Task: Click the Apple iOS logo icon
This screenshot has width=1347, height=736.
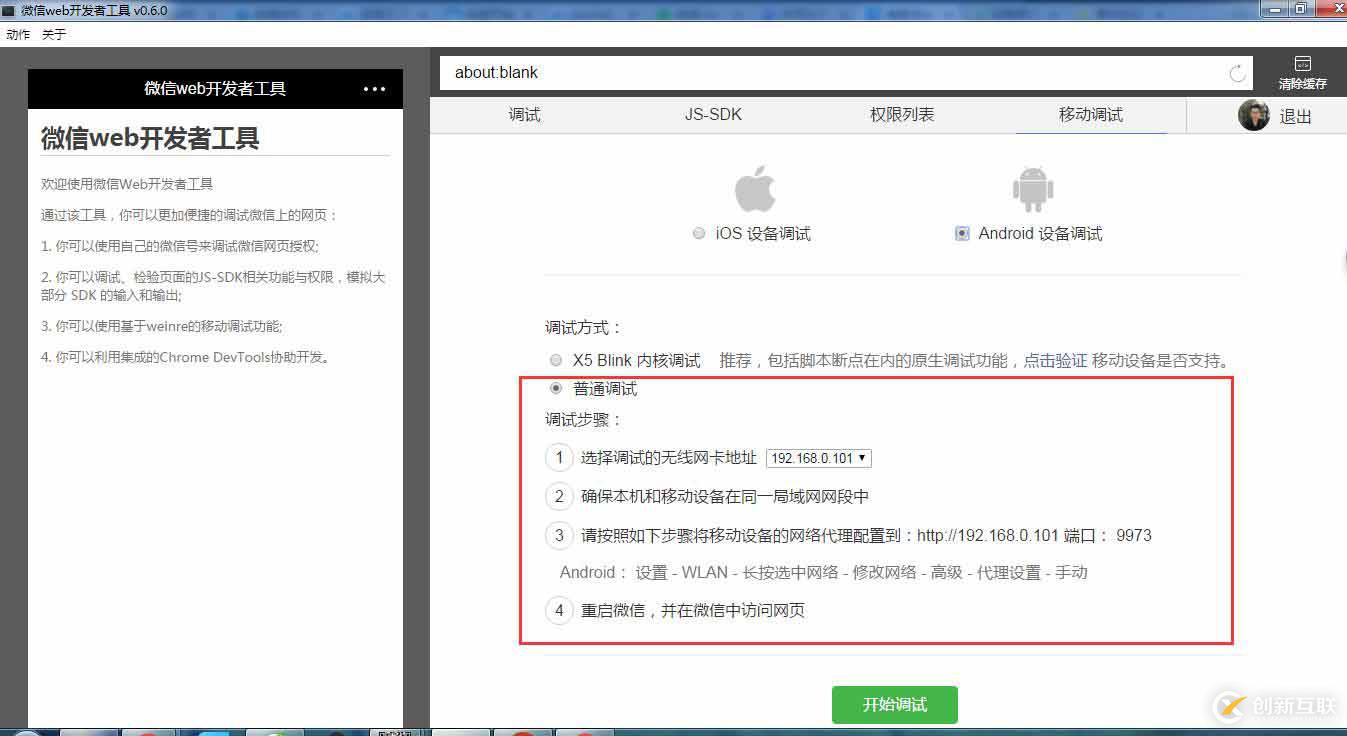Action: coord(755,189)
